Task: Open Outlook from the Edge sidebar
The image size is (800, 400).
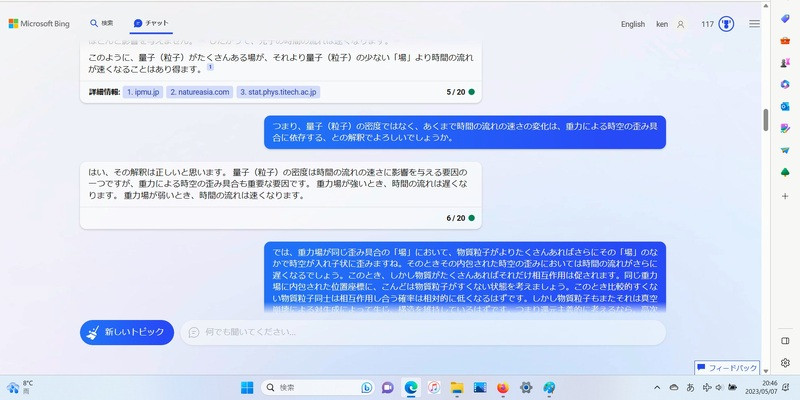Action: [785, 106]
